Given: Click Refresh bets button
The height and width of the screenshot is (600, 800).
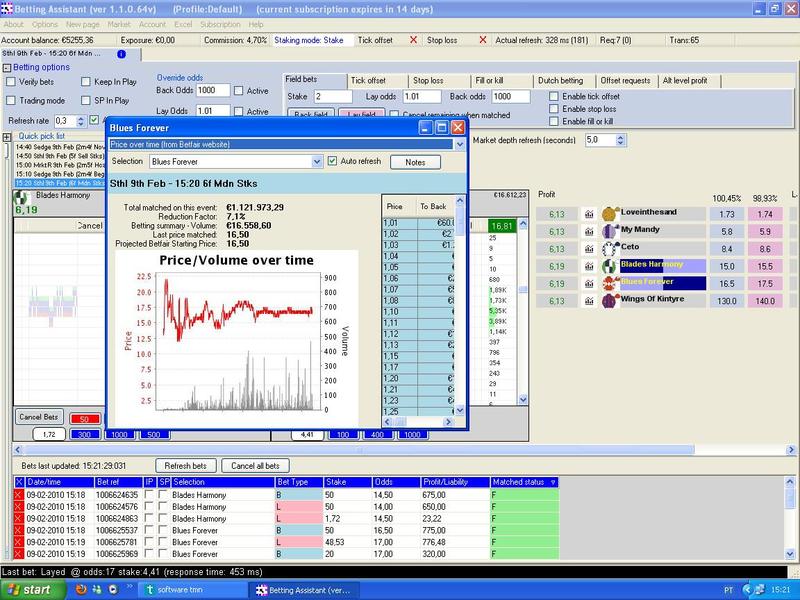Looking at the screenshot, I should pyautogui.click(x=186, y=466).
